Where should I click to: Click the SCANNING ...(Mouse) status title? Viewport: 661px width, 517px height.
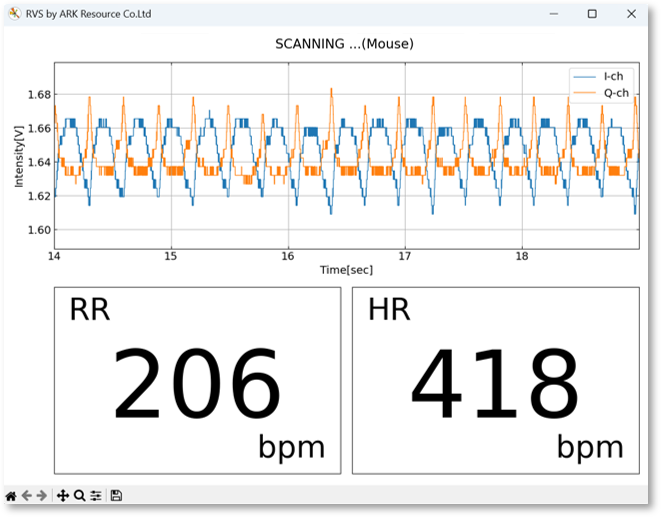click(x=344, y=44)
